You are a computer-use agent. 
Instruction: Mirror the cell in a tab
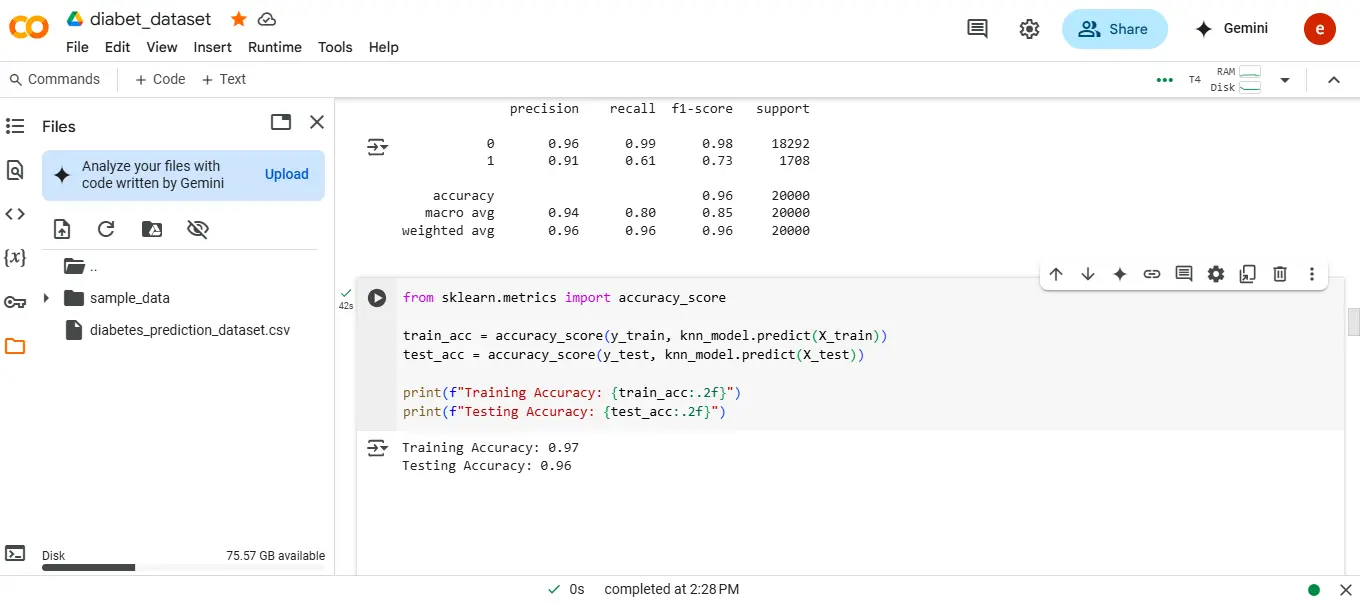[x=1248, y=274]
